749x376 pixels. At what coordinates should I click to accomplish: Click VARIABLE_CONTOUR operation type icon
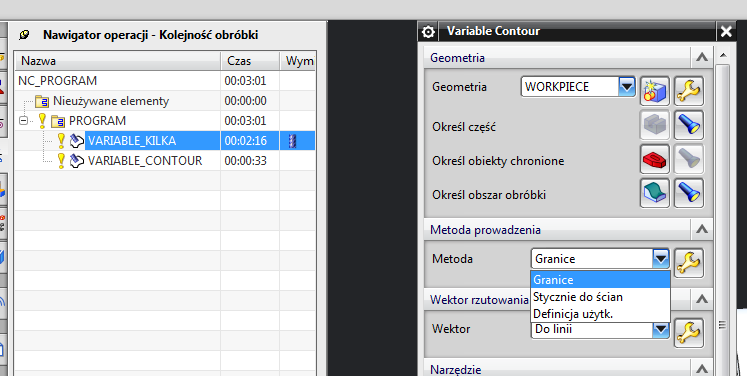(76, 161)
